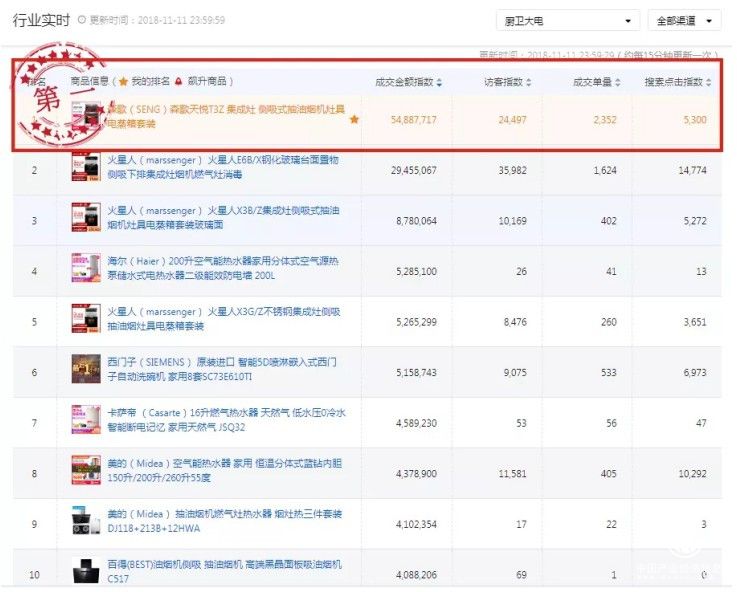The width and height of the screenshot is (737, 592).
Task: Sort by 访客指数 arrow icon
Action: [x=529, y=82]
